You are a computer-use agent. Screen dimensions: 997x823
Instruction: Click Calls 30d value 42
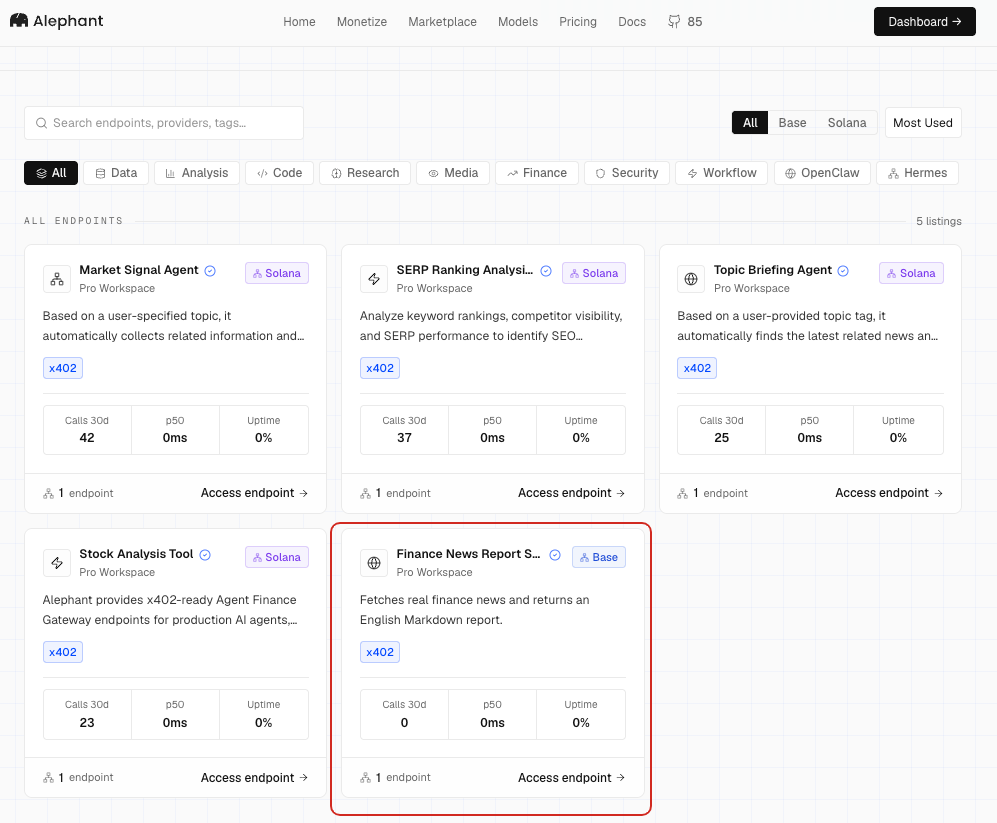(x=87, y=438)
